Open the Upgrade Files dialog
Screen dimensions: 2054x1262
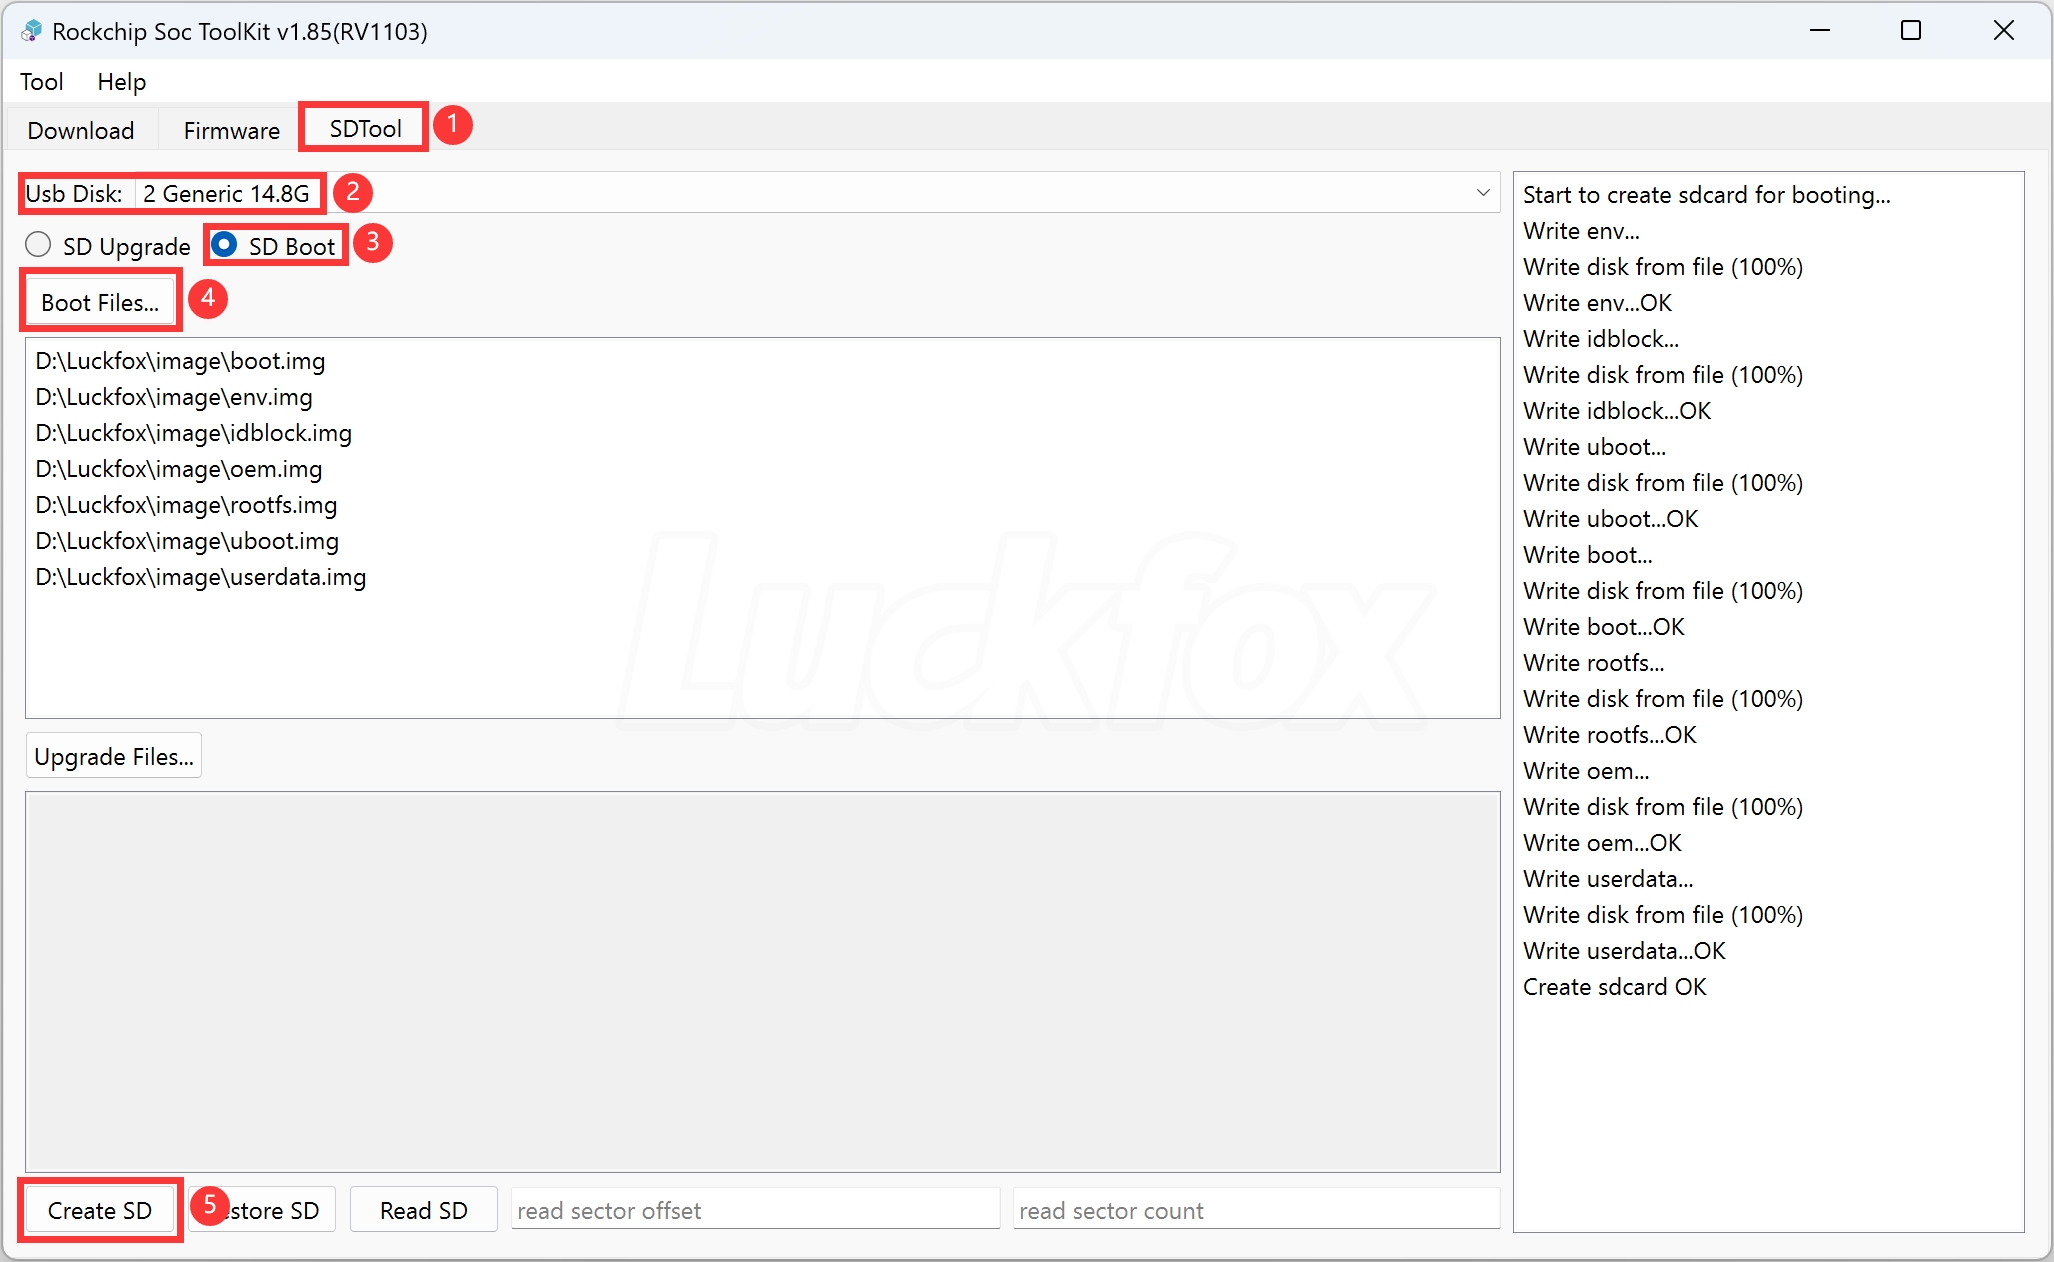[x=113, y=756]
